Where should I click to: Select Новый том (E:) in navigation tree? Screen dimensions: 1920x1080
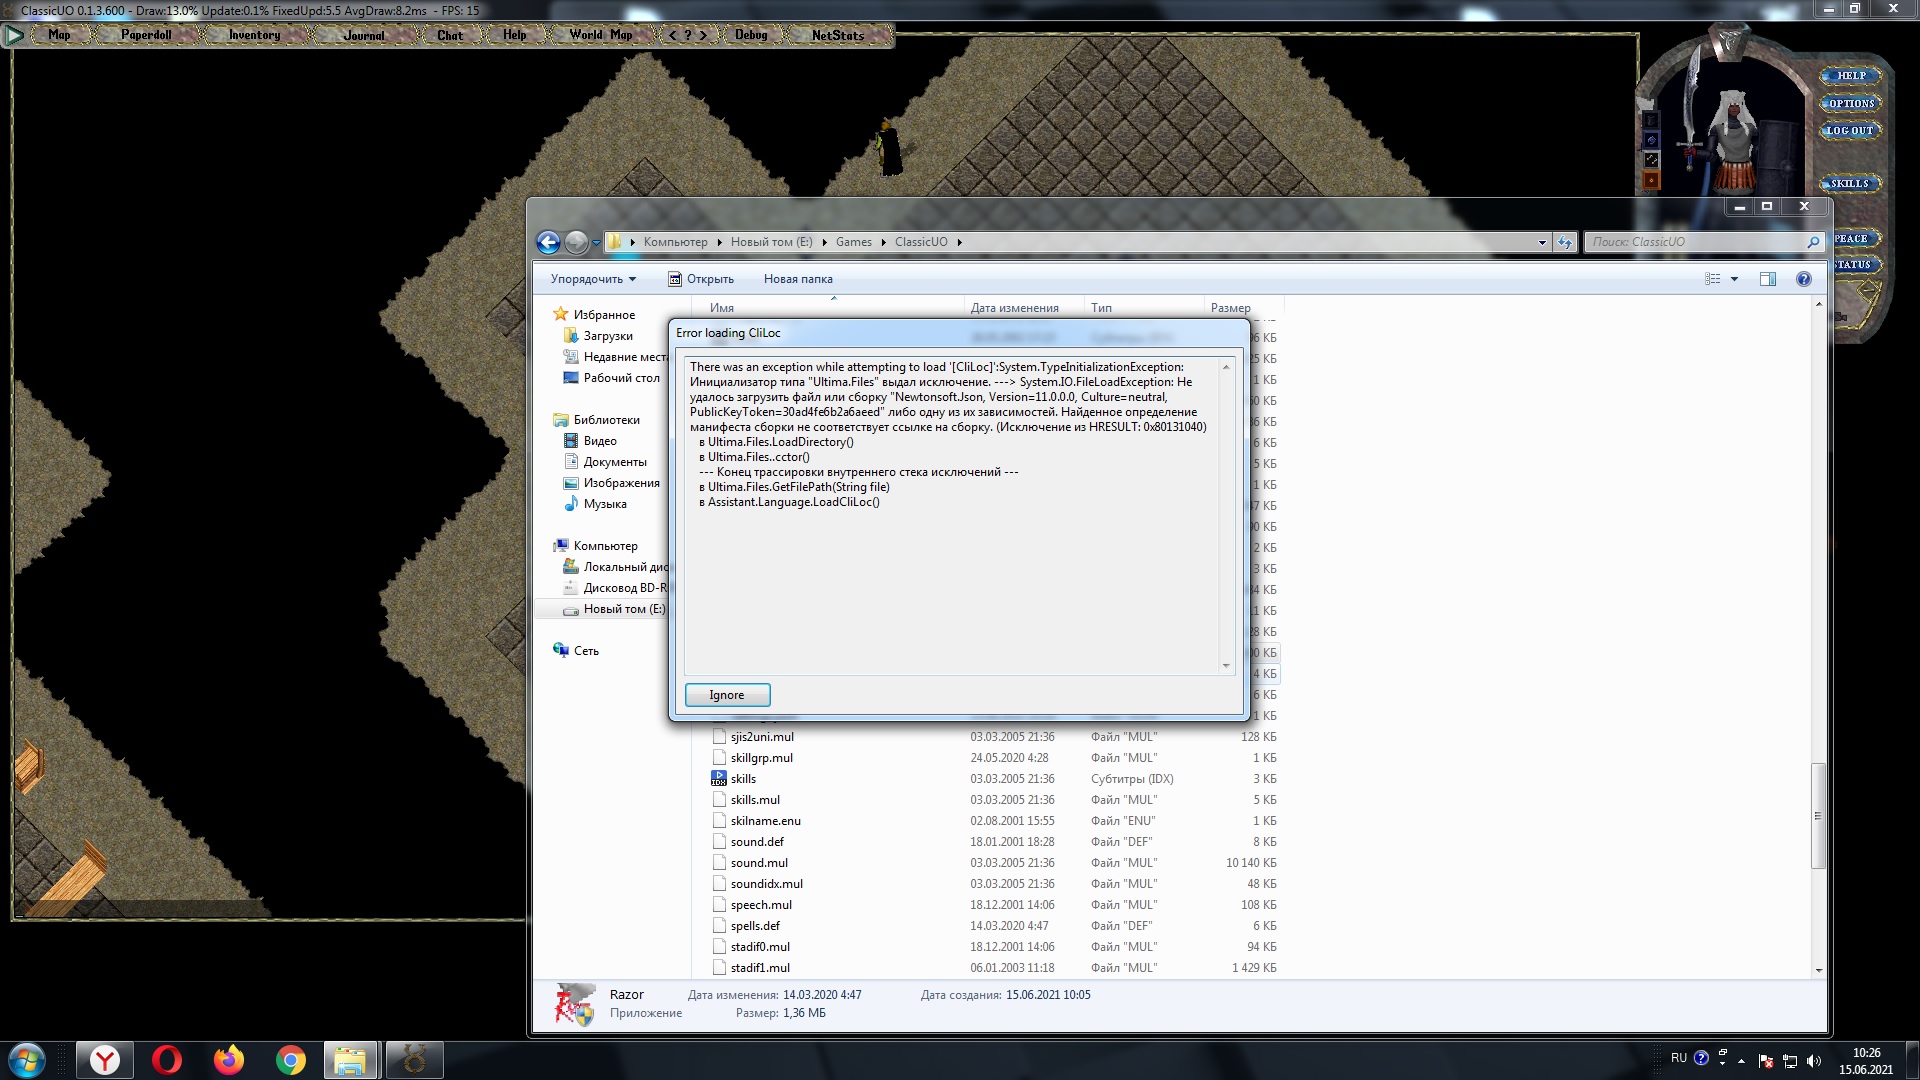pos(623,609)
